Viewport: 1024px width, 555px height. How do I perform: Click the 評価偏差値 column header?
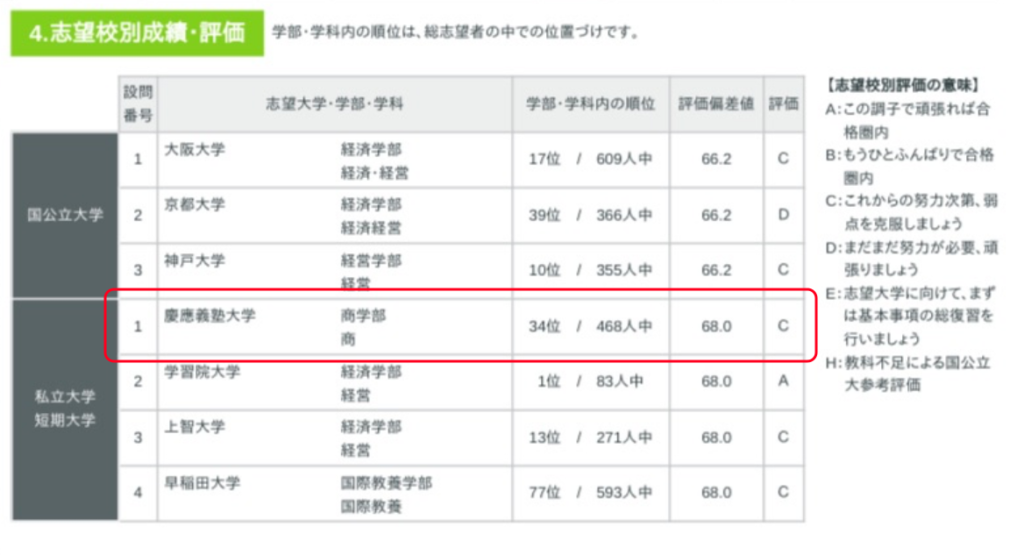pos(716,104)
